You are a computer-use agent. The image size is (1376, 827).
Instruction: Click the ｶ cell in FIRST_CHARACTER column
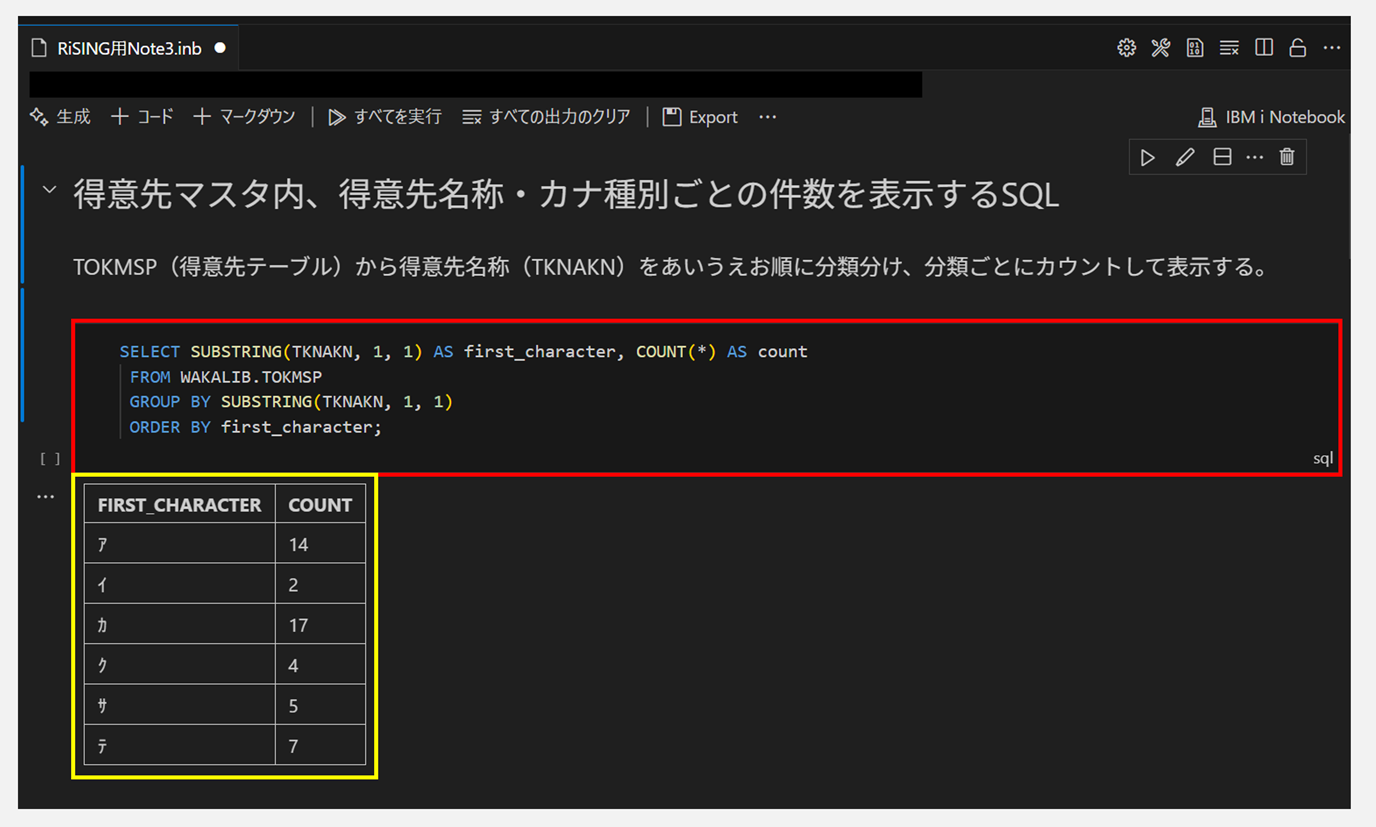[180, 625]
